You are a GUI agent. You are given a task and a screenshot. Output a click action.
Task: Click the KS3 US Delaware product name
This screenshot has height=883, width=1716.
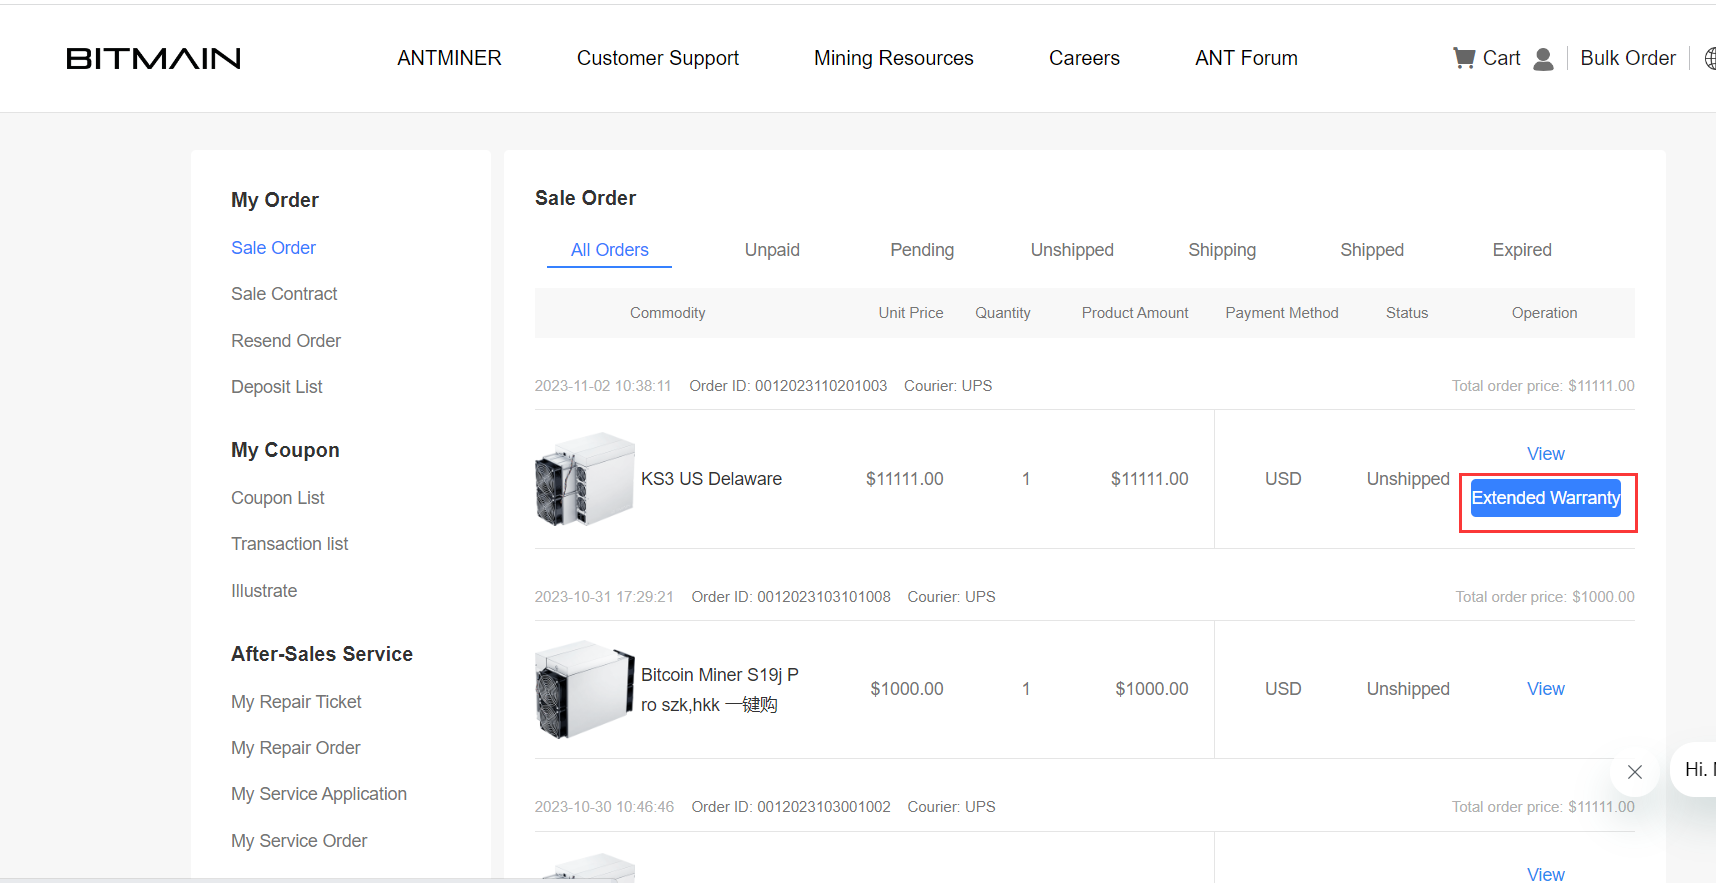pos(711,479)
